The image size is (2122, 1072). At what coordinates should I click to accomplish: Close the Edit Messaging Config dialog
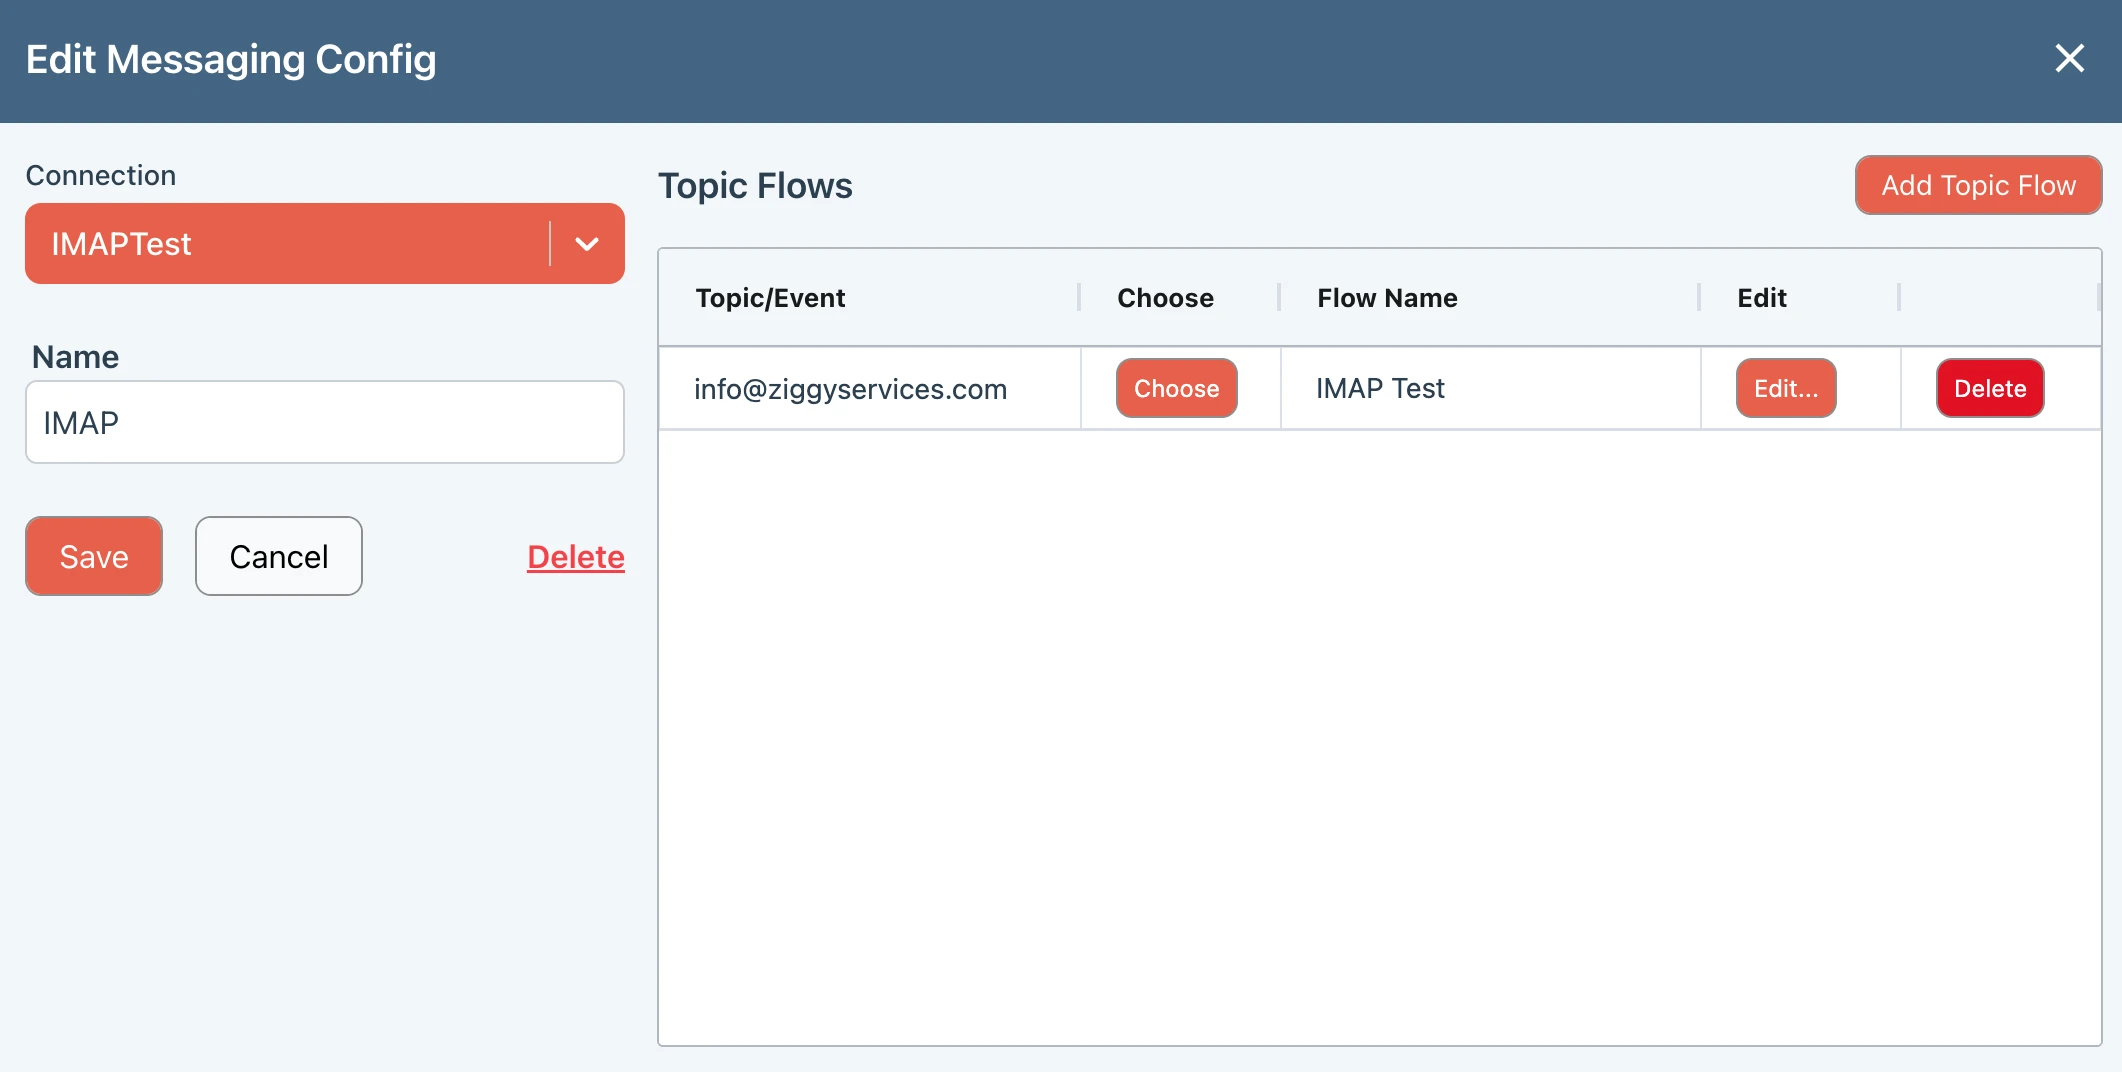pos(2069,59)
